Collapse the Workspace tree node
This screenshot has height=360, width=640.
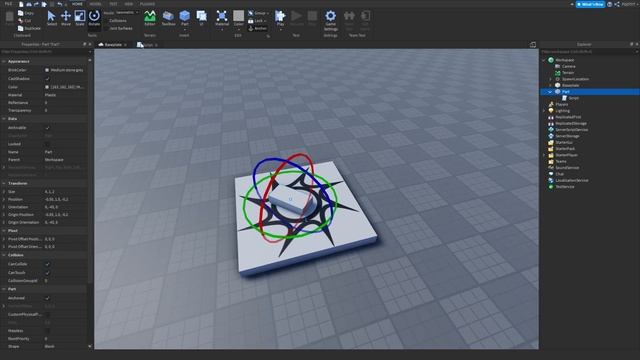click(x=544, y=60)
